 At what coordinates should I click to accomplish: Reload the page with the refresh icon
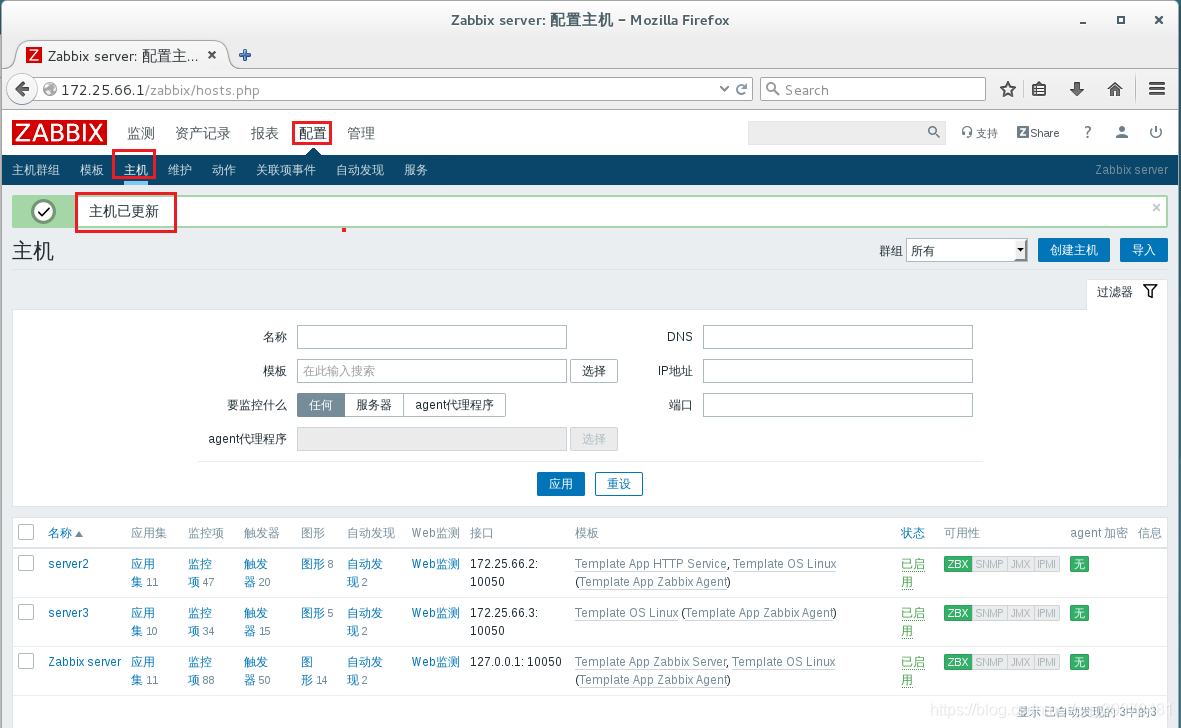tap(742, 89)
